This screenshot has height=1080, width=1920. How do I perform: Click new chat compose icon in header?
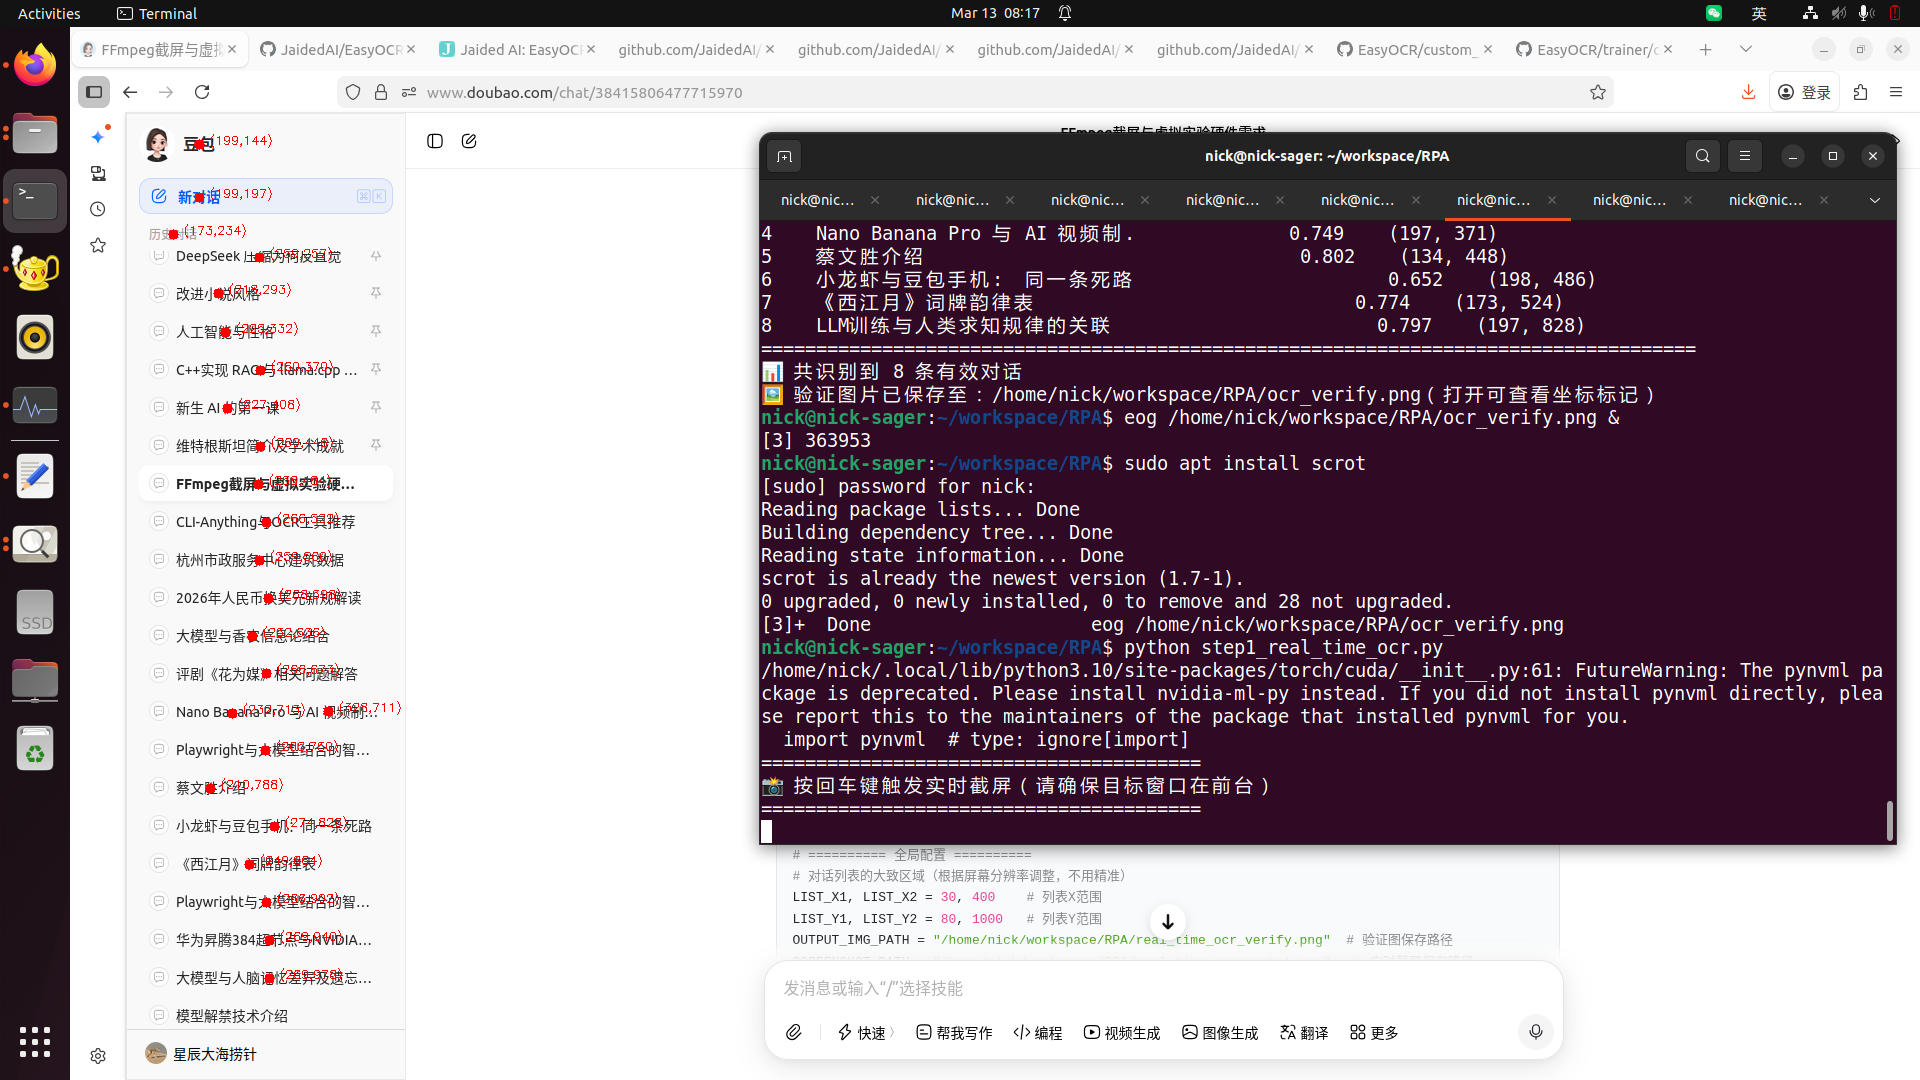pyautogui.click(x=469, y=141)
